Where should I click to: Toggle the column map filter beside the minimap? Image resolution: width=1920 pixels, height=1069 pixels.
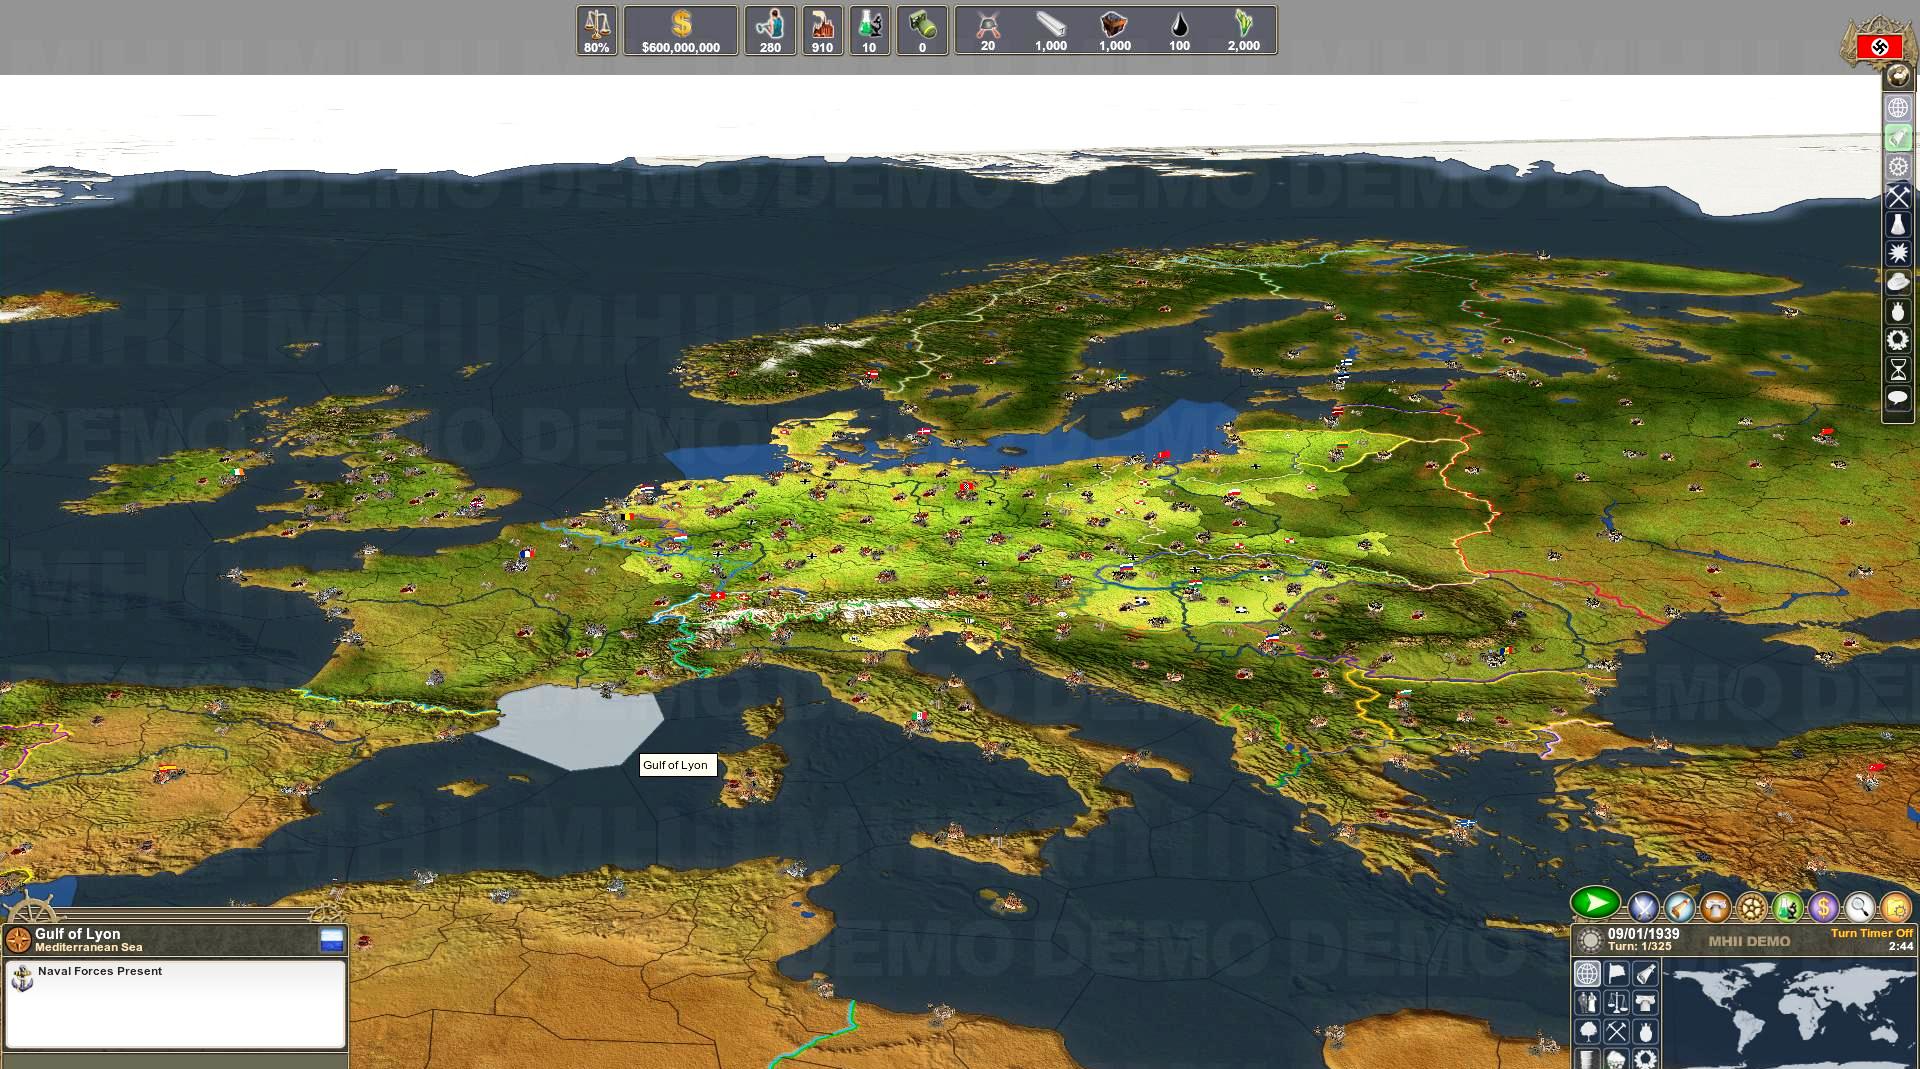pyautogui.click(x=1646, y=1002)
